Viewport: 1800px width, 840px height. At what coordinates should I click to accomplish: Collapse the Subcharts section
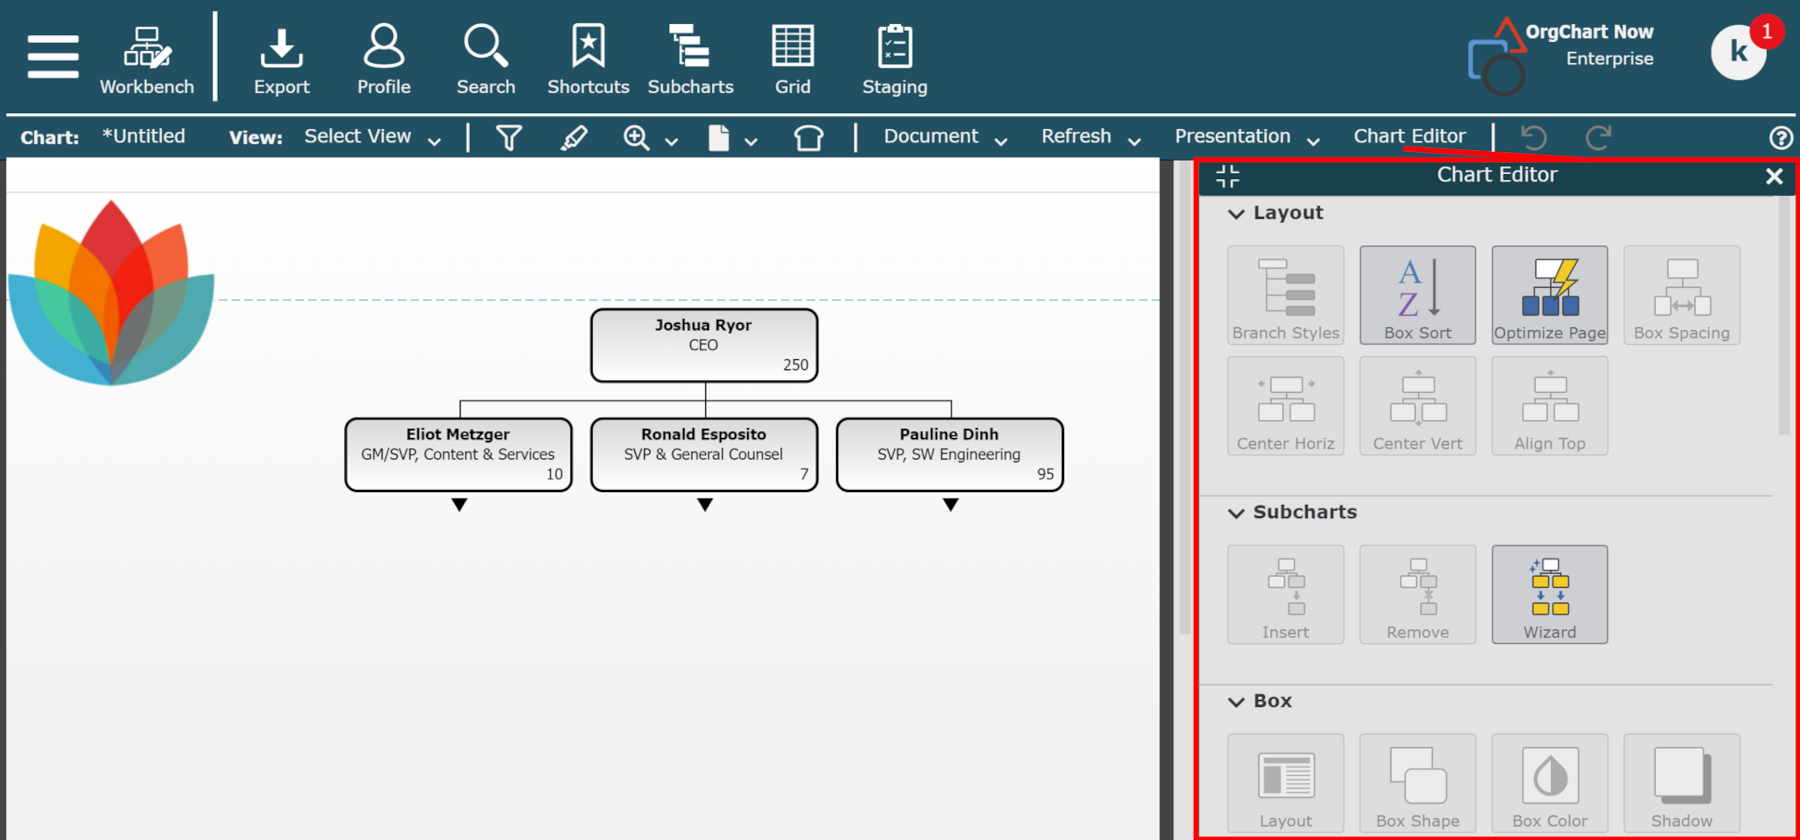point(1237,513)
